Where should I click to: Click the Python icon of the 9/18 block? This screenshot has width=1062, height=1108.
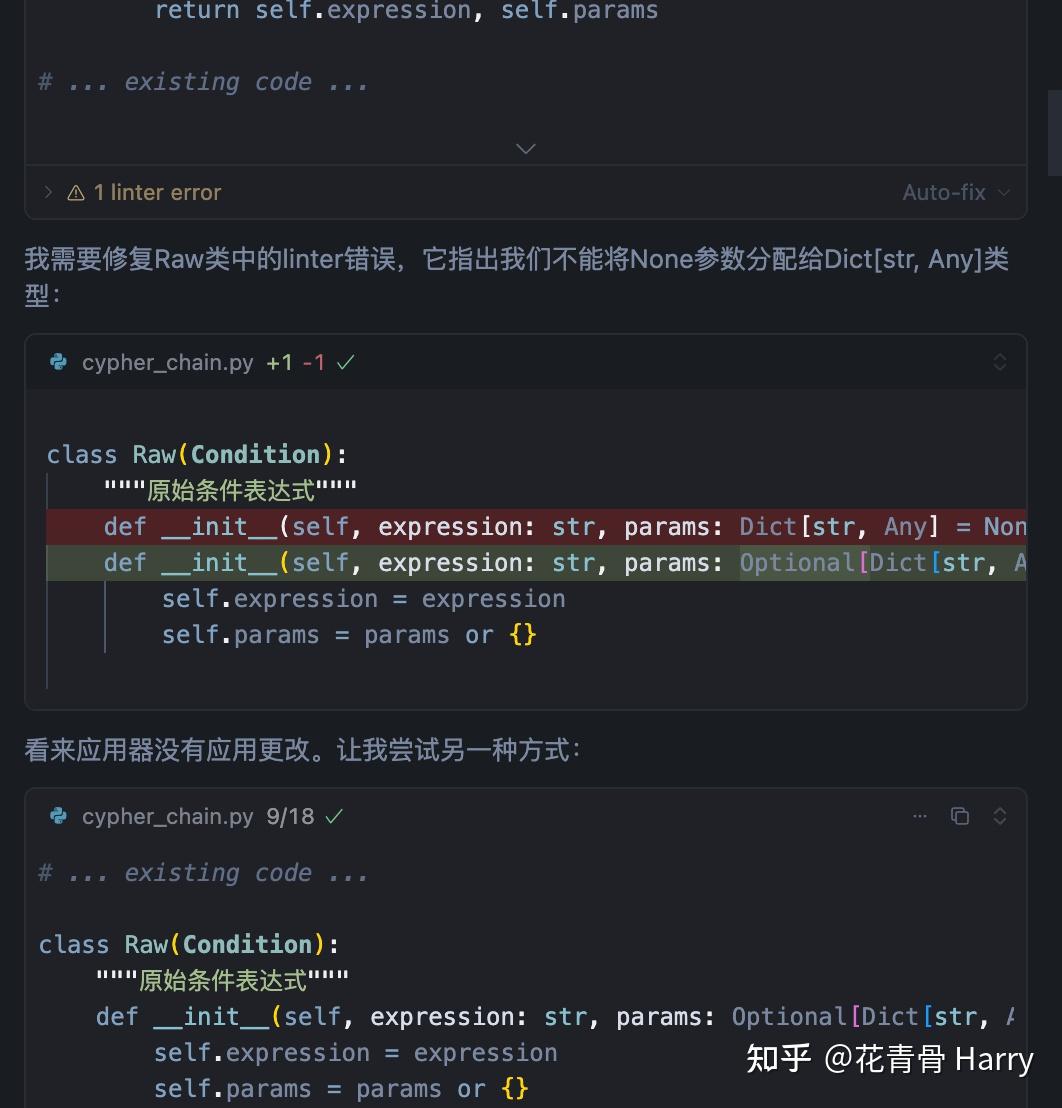[59, 816]
